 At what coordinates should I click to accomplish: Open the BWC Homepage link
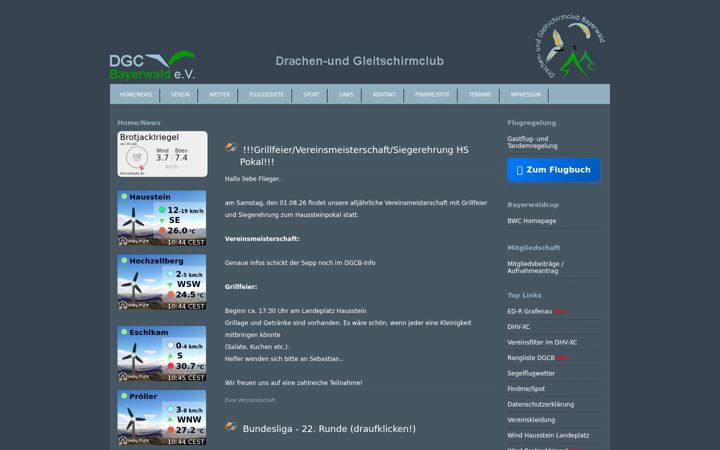click(532, 221)
